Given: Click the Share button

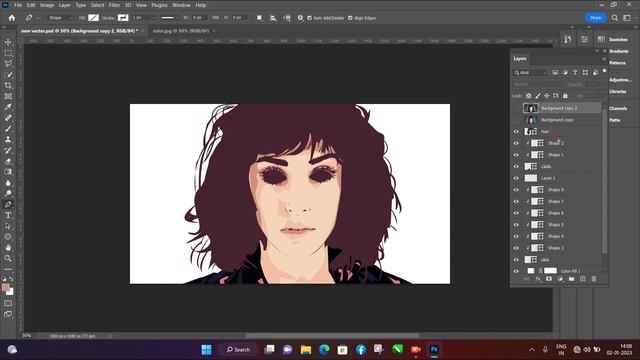Looking at the screenshot, I should [x=596, y=18].
